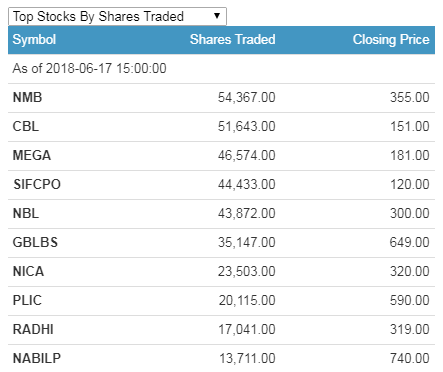
Task: Click the As of 2018-06-17 timestamp row
Action: click(x=221, y=69)
